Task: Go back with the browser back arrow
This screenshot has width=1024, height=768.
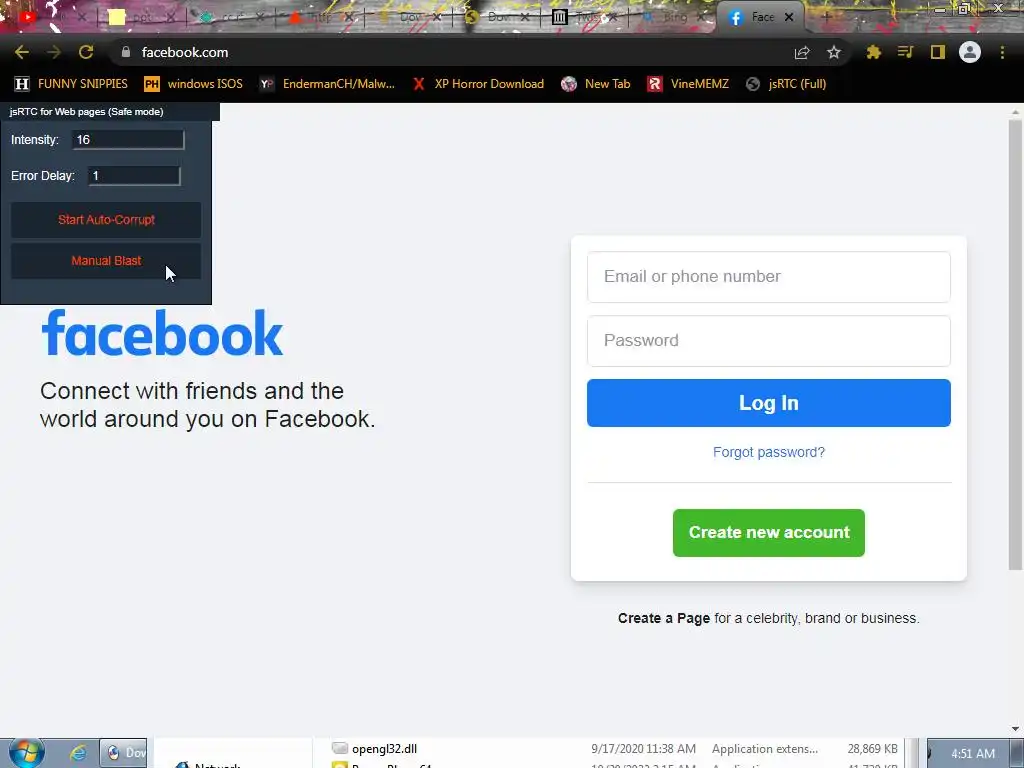Action: 22,52
